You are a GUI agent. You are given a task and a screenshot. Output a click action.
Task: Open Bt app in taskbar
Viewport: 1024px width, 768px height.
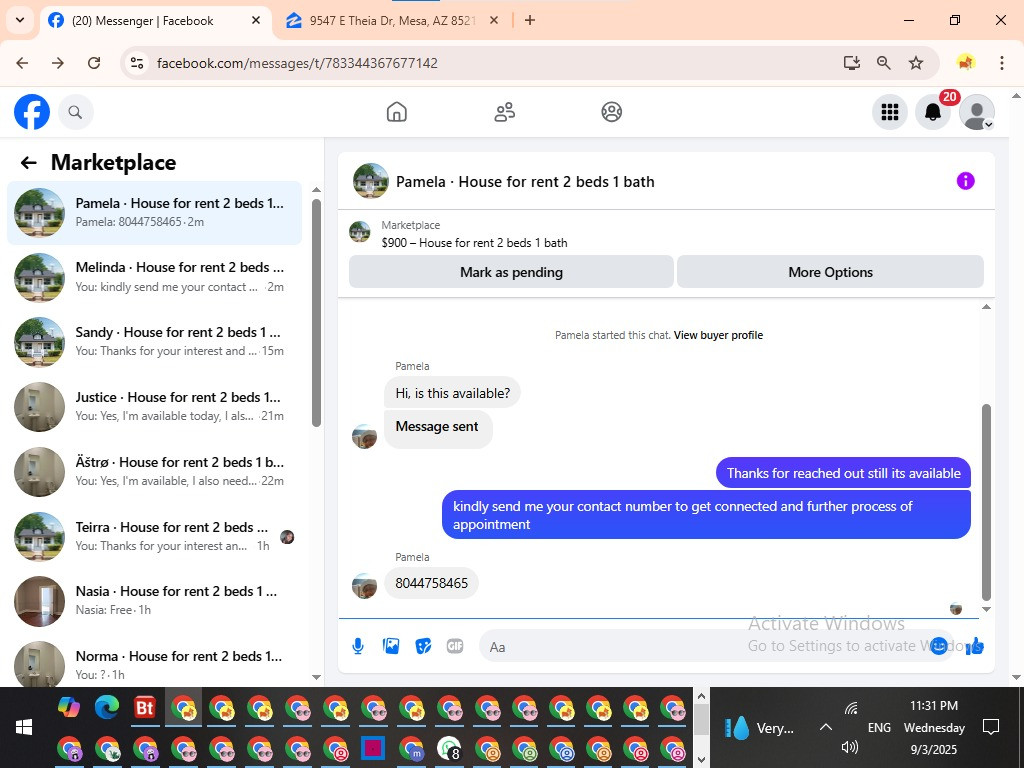point(145,708)
